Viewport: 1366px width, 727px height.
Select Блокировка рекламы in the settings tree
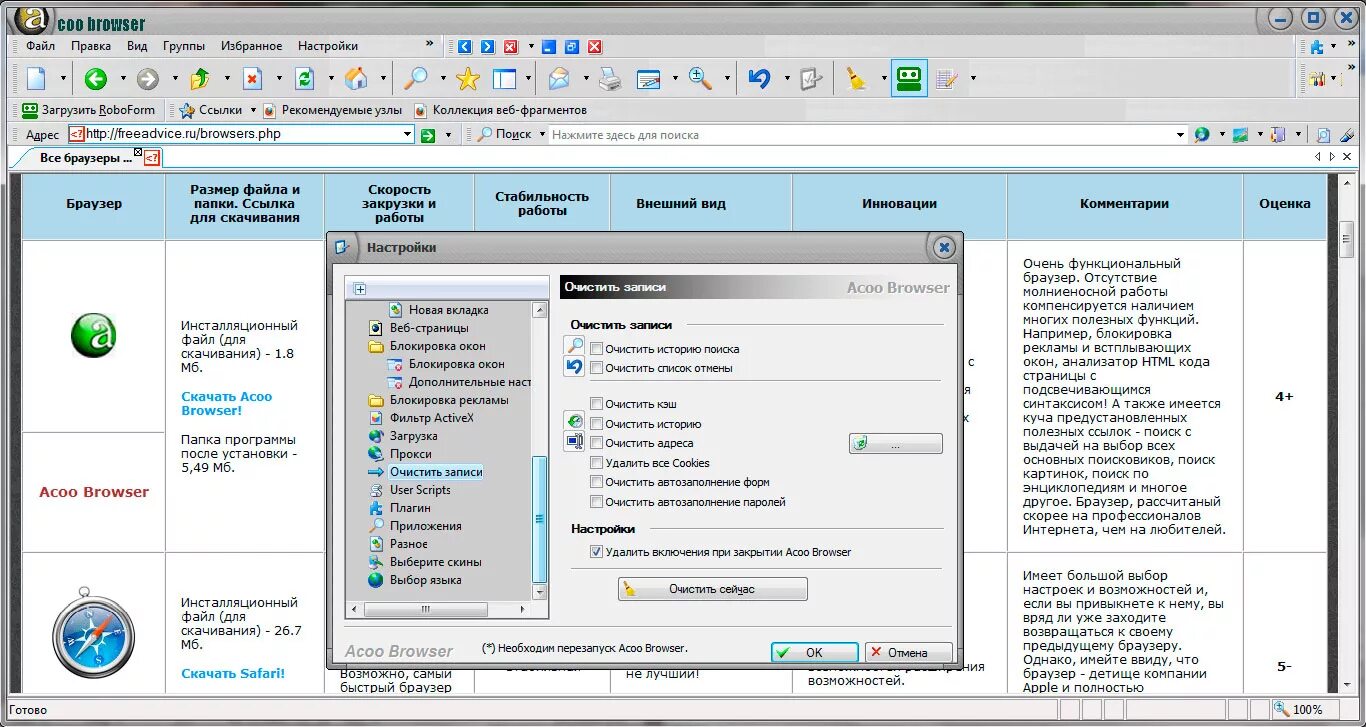point(449,400)
